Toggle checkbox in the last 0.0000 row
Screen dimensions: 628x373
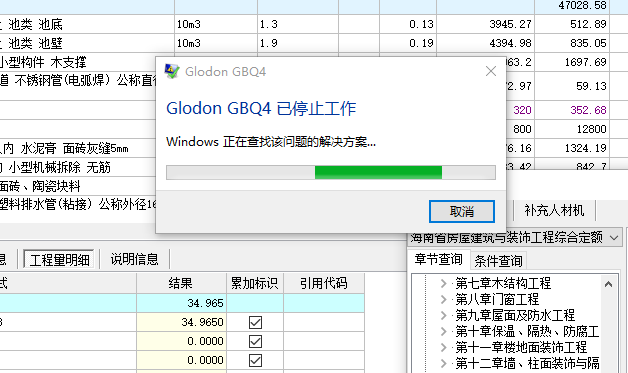coord(255,360)
